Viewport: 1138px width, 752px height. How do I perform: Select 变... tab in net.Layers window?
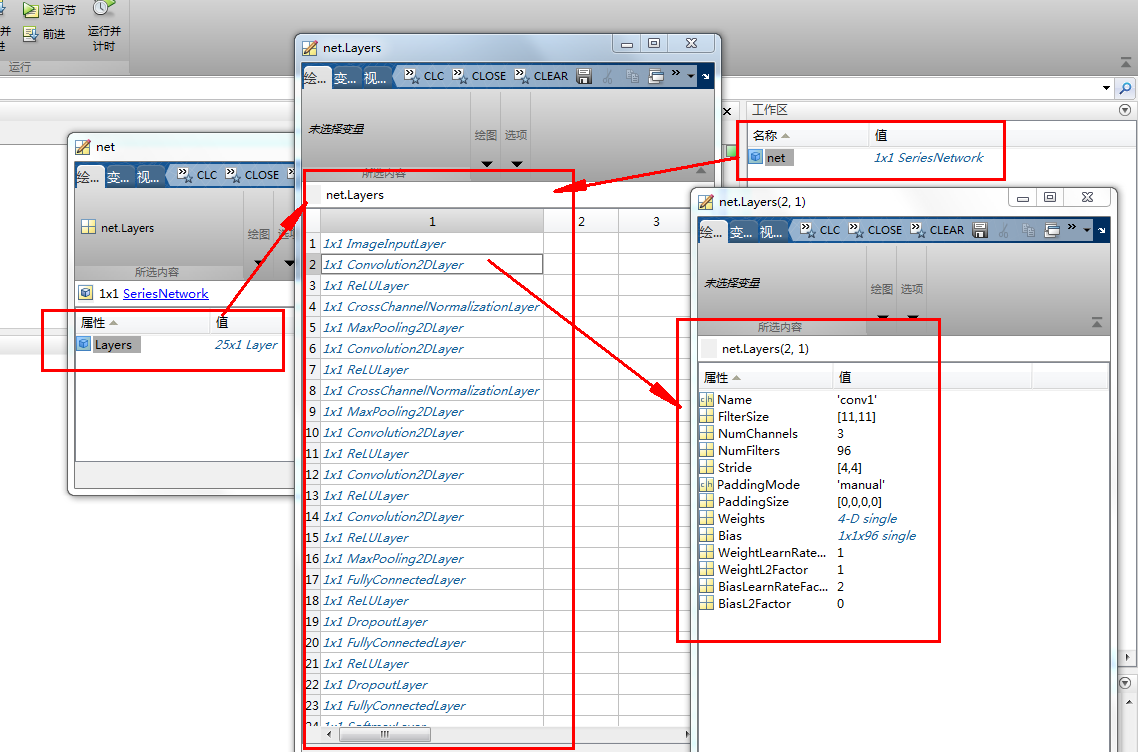click(x=345, y=78)
